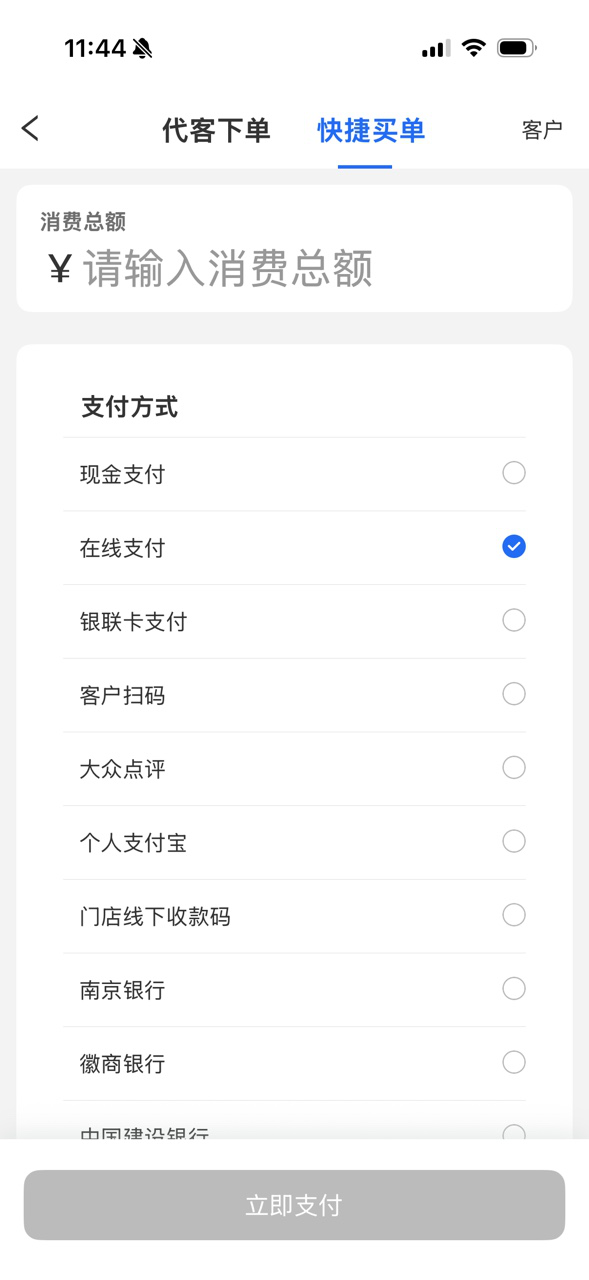The image size is (589, 1280).
Task: Tap the 立即支付 button
Action: click(294, 1205)
